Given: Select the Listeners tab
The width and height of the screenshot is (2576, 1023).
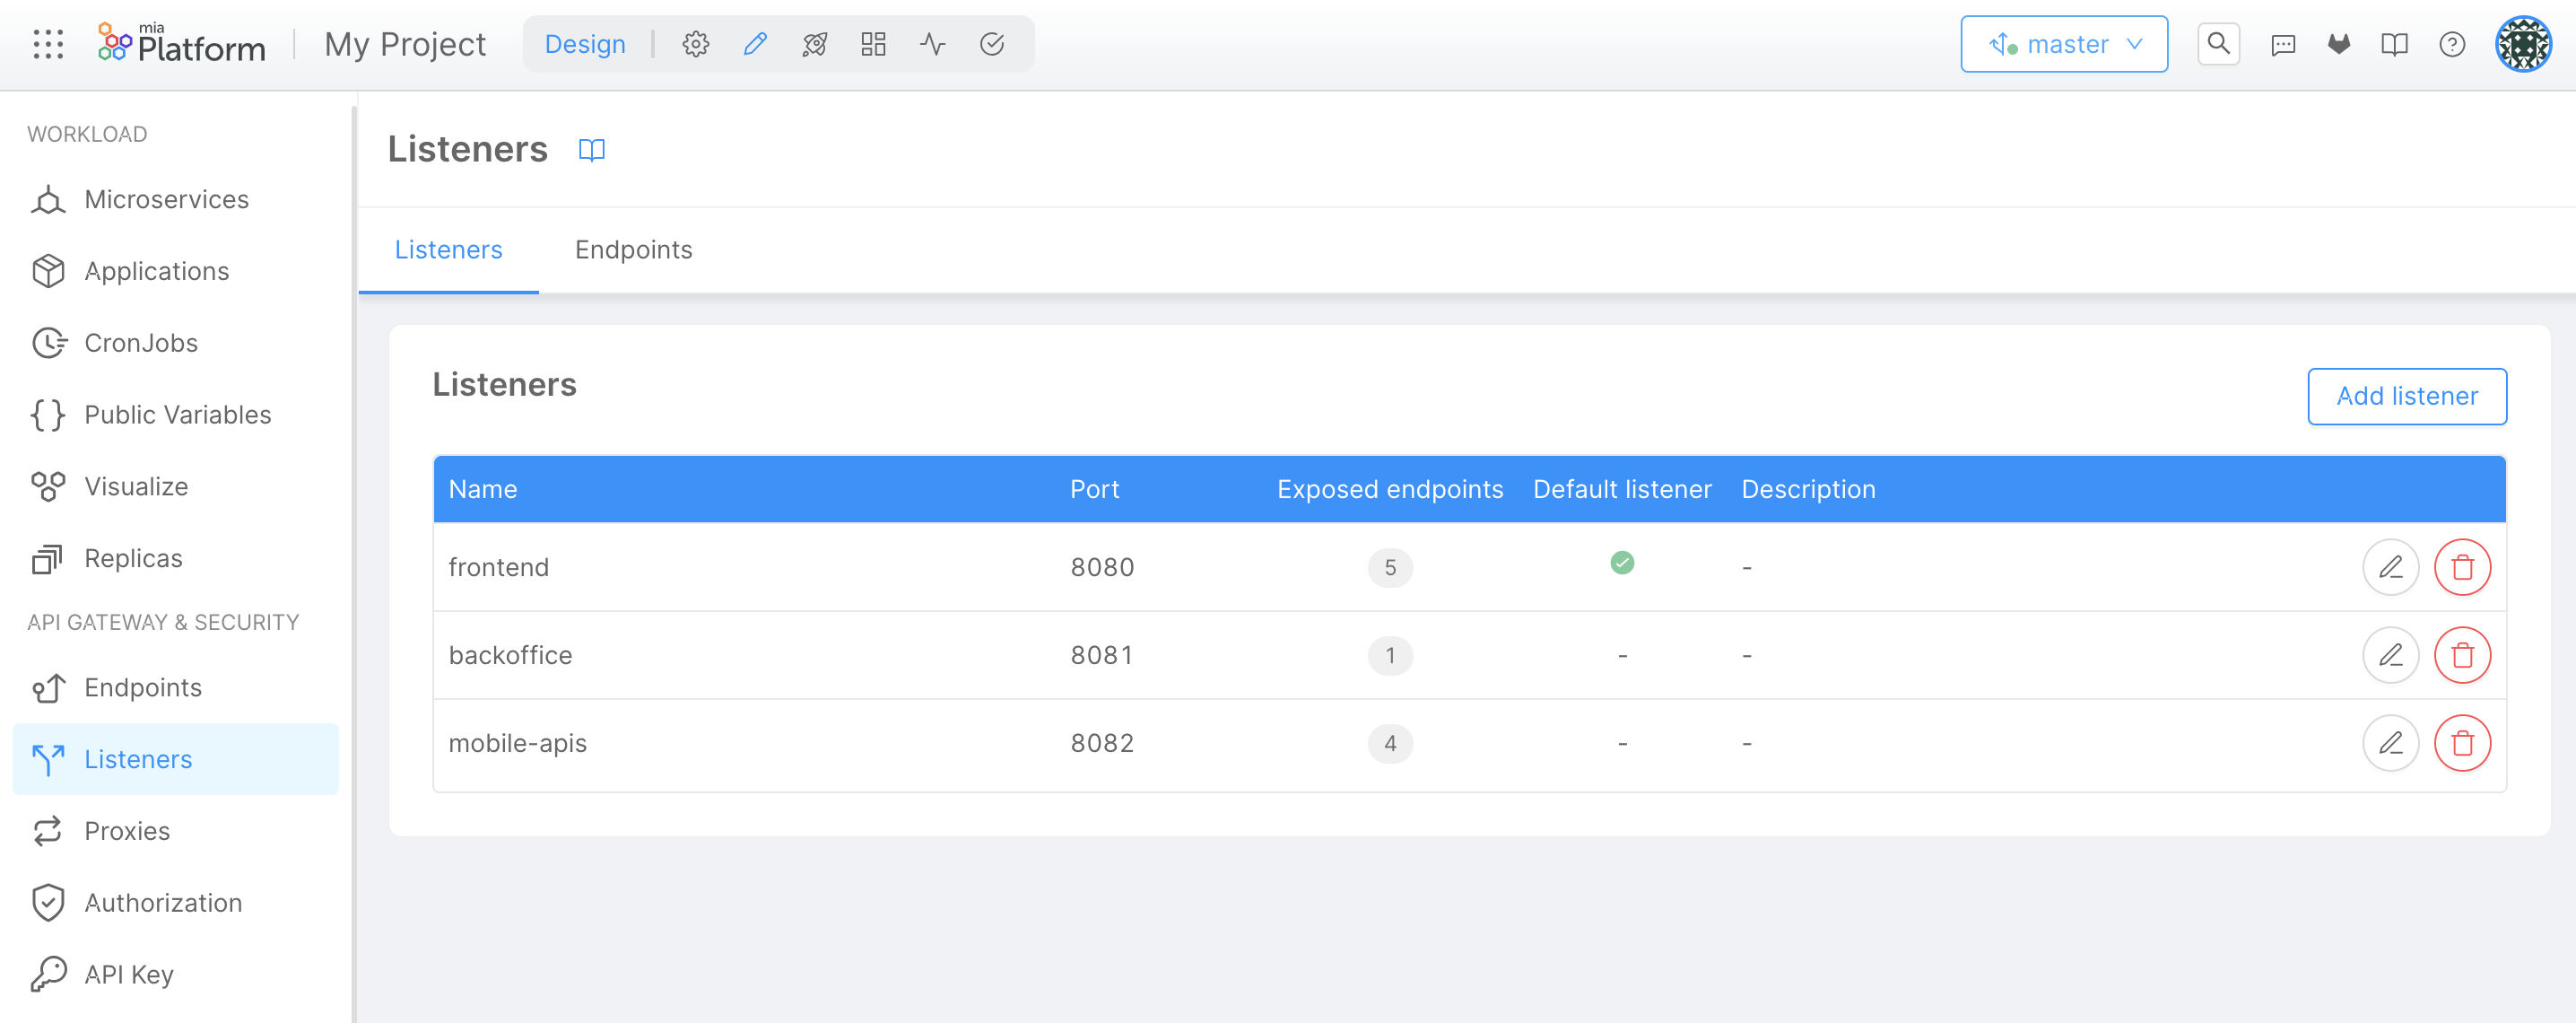Looking at the screenshot, I should coord(448,250).
